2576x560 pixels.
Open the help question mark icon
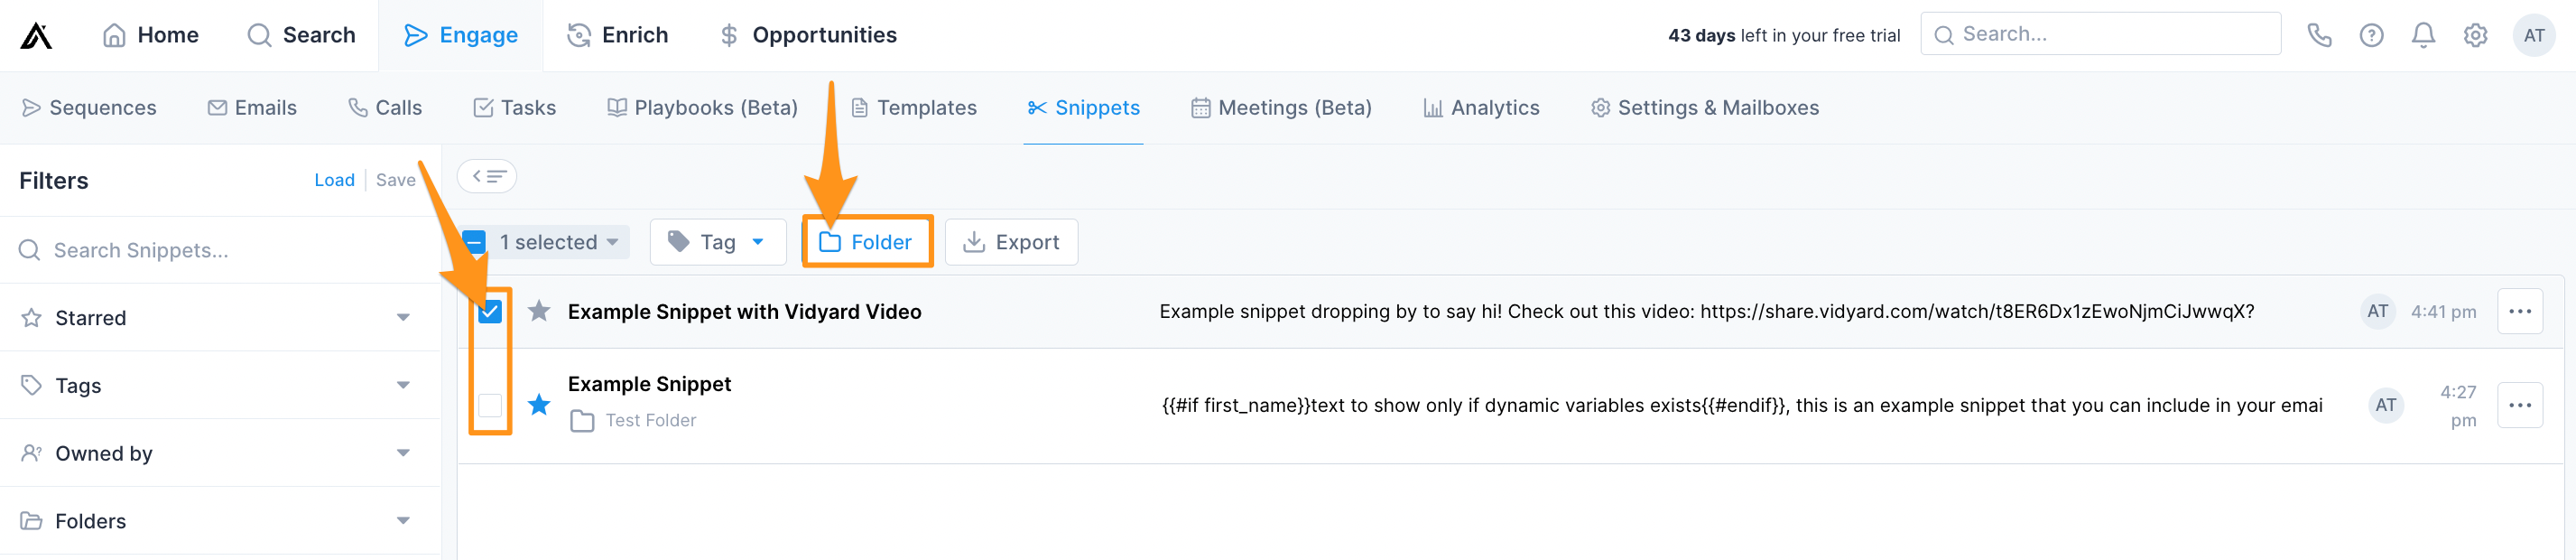click(2371, 35)
